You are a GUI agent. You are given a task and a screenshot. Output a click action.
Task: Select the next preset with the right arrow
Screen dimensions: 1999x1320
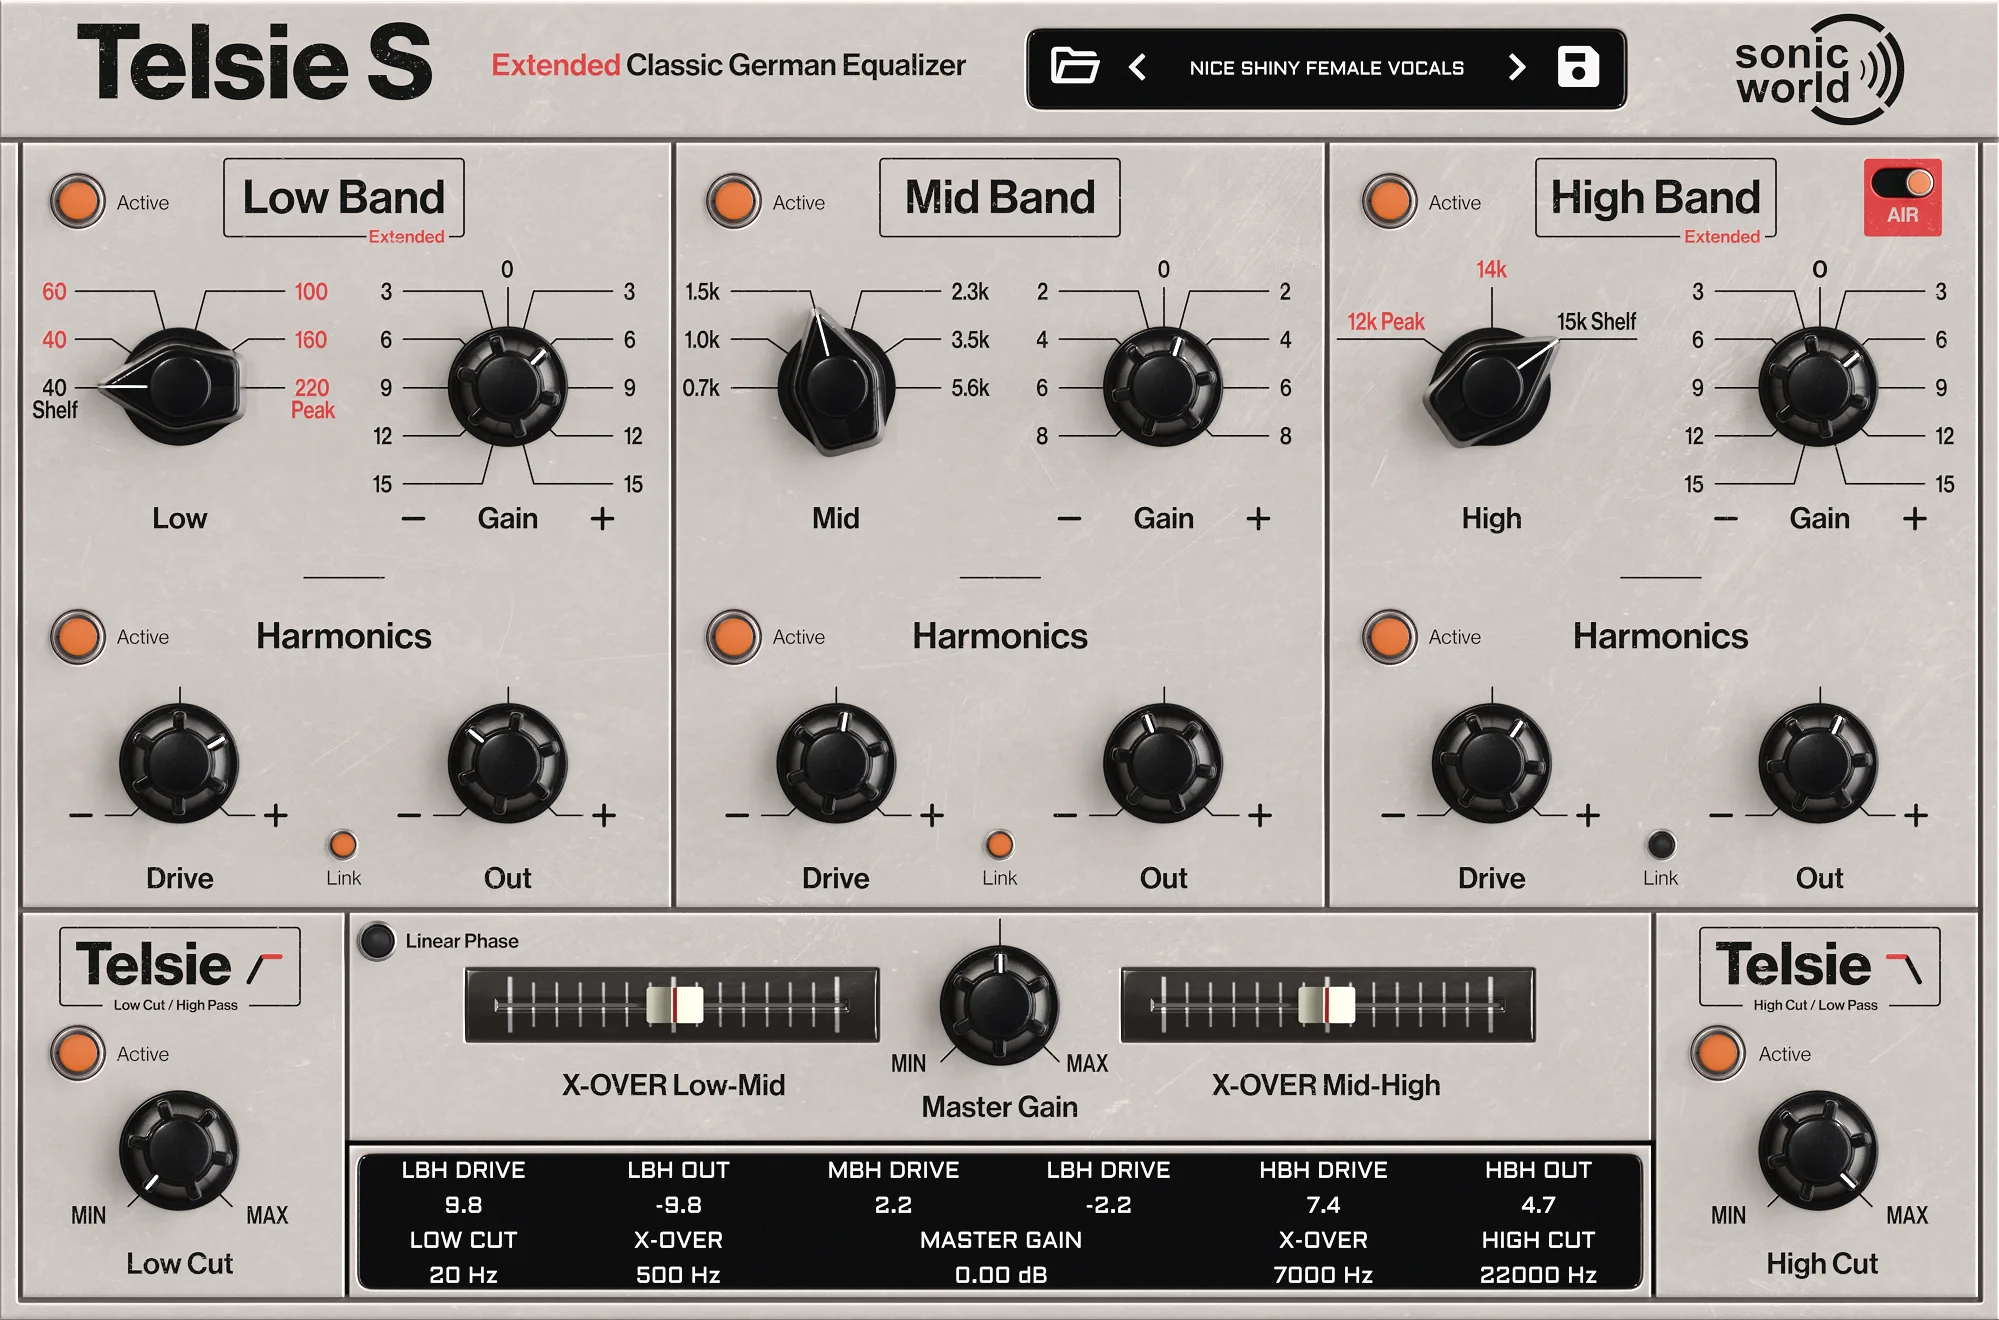coord(1516,67)
